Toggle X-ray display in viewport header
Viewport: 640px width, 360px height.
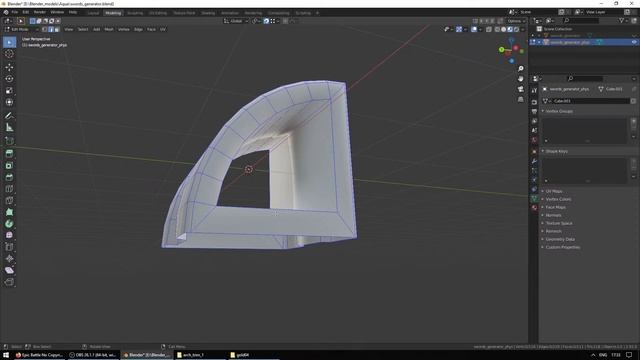coord(489,29)
